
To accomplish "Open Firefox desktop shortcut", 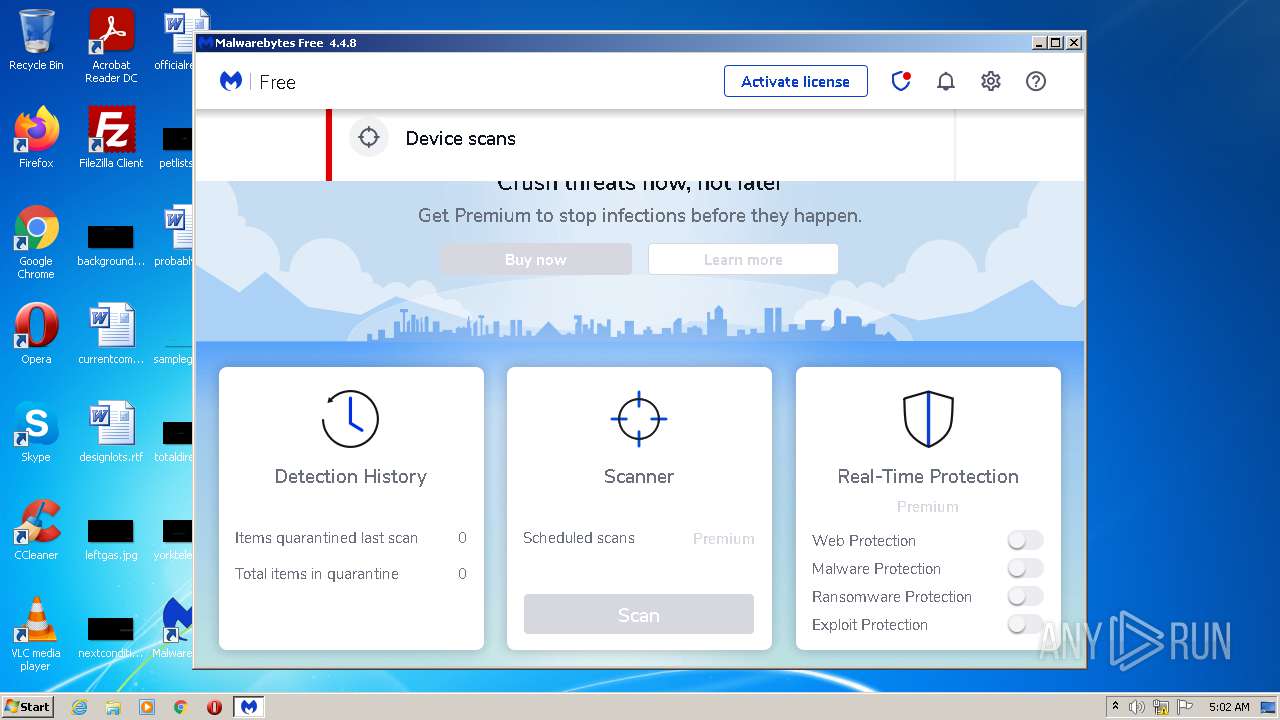I will click(x=36, y=138).
